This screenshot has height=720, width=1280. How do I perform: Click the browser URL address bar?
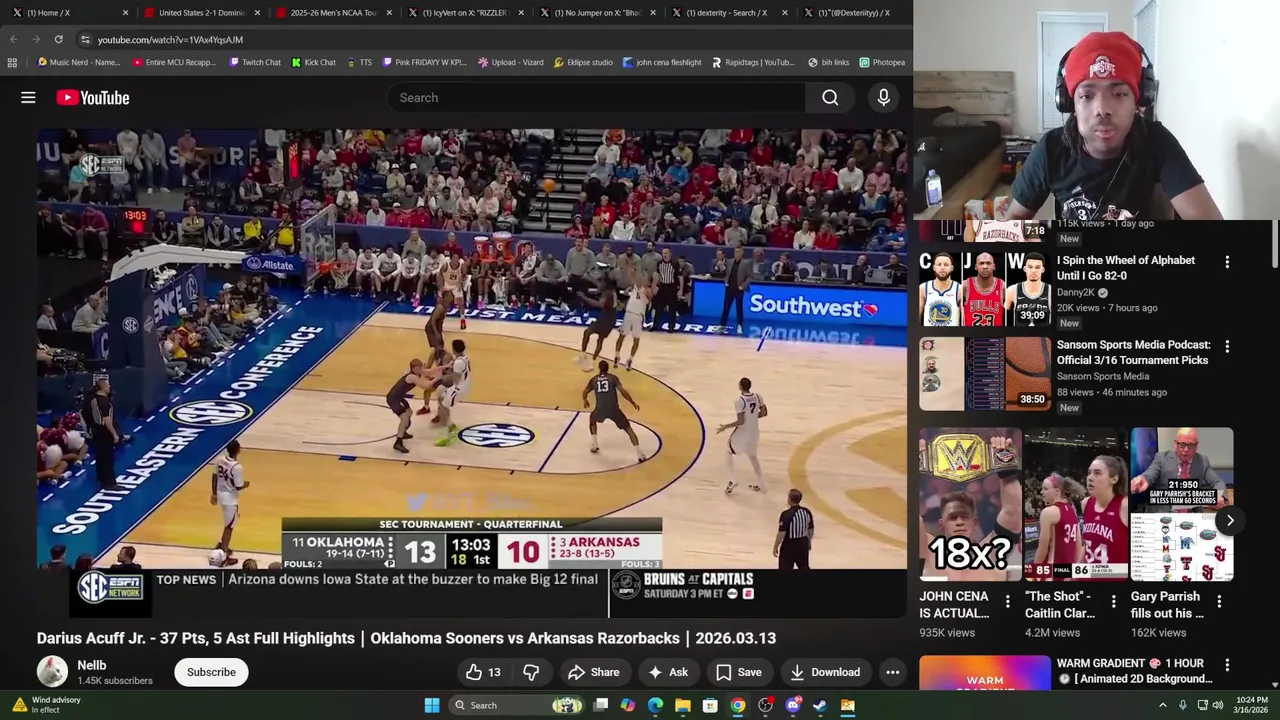[x=490, y=39]
